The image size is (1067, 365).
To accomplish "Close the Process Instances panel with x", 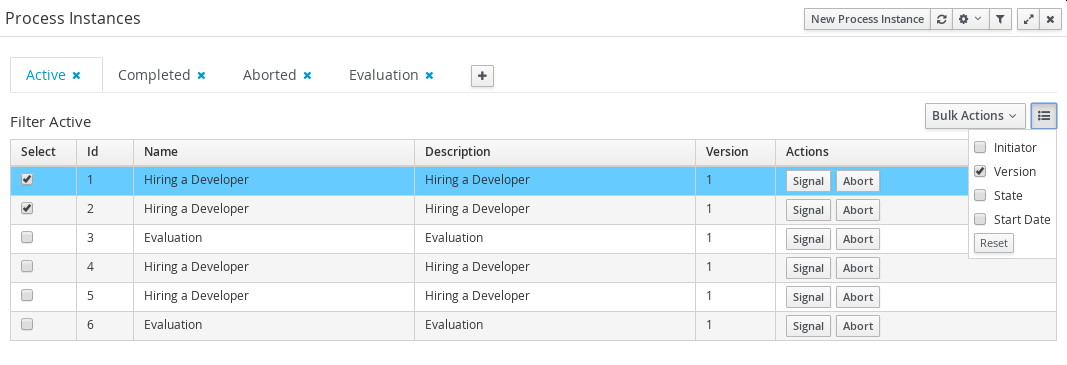I will point(1050,19).
